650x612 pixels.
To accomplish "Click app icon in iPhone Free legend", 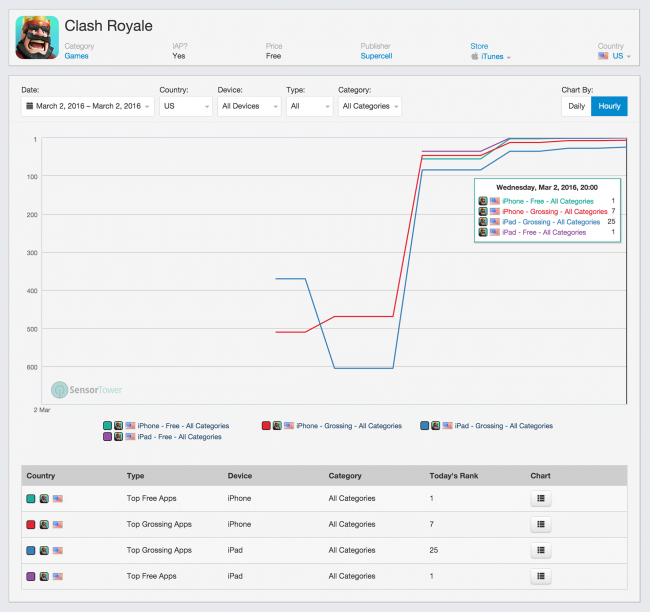I will tap(119, 425).
